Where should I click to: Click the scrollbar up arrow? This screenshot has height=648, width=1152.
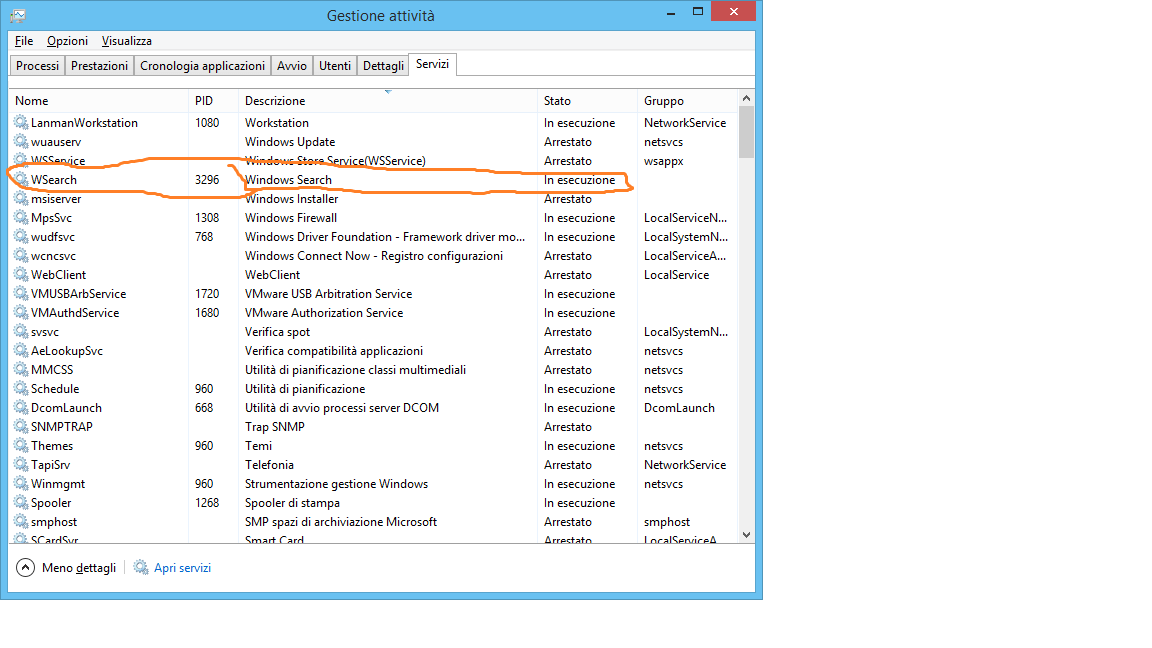746,98
